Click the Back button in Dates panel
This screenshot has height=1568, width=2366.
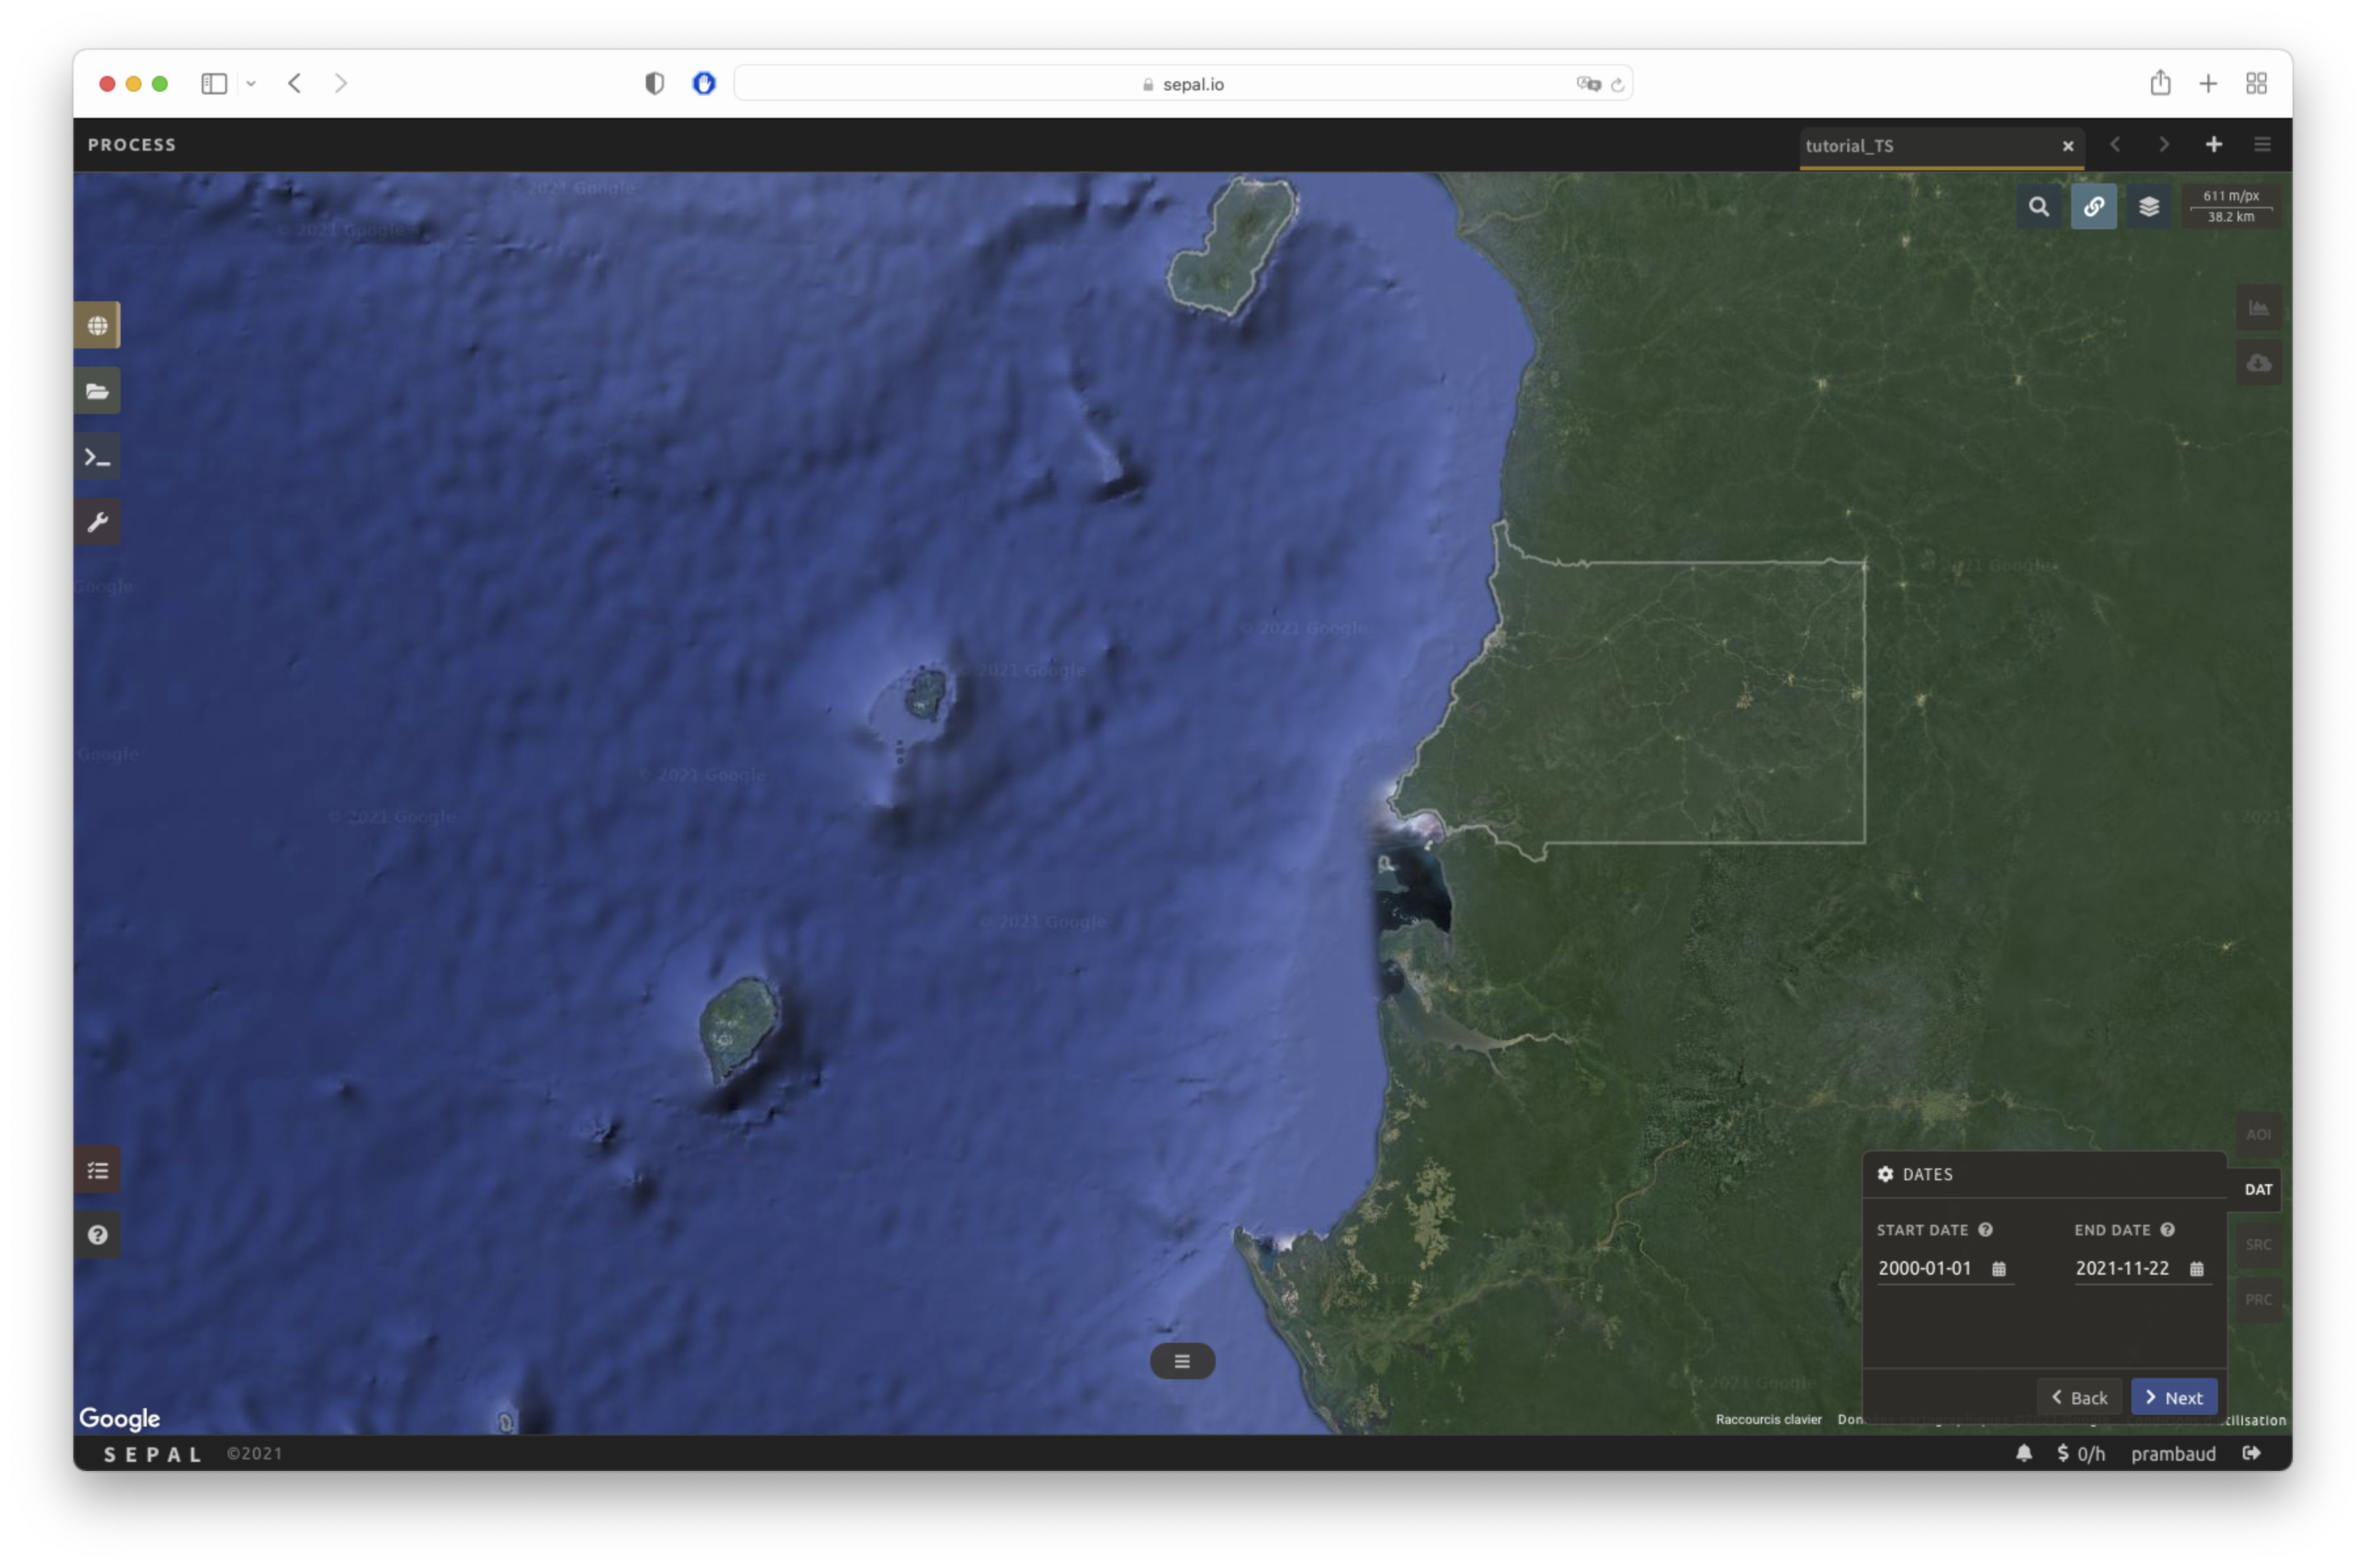click(2079, 1398)
